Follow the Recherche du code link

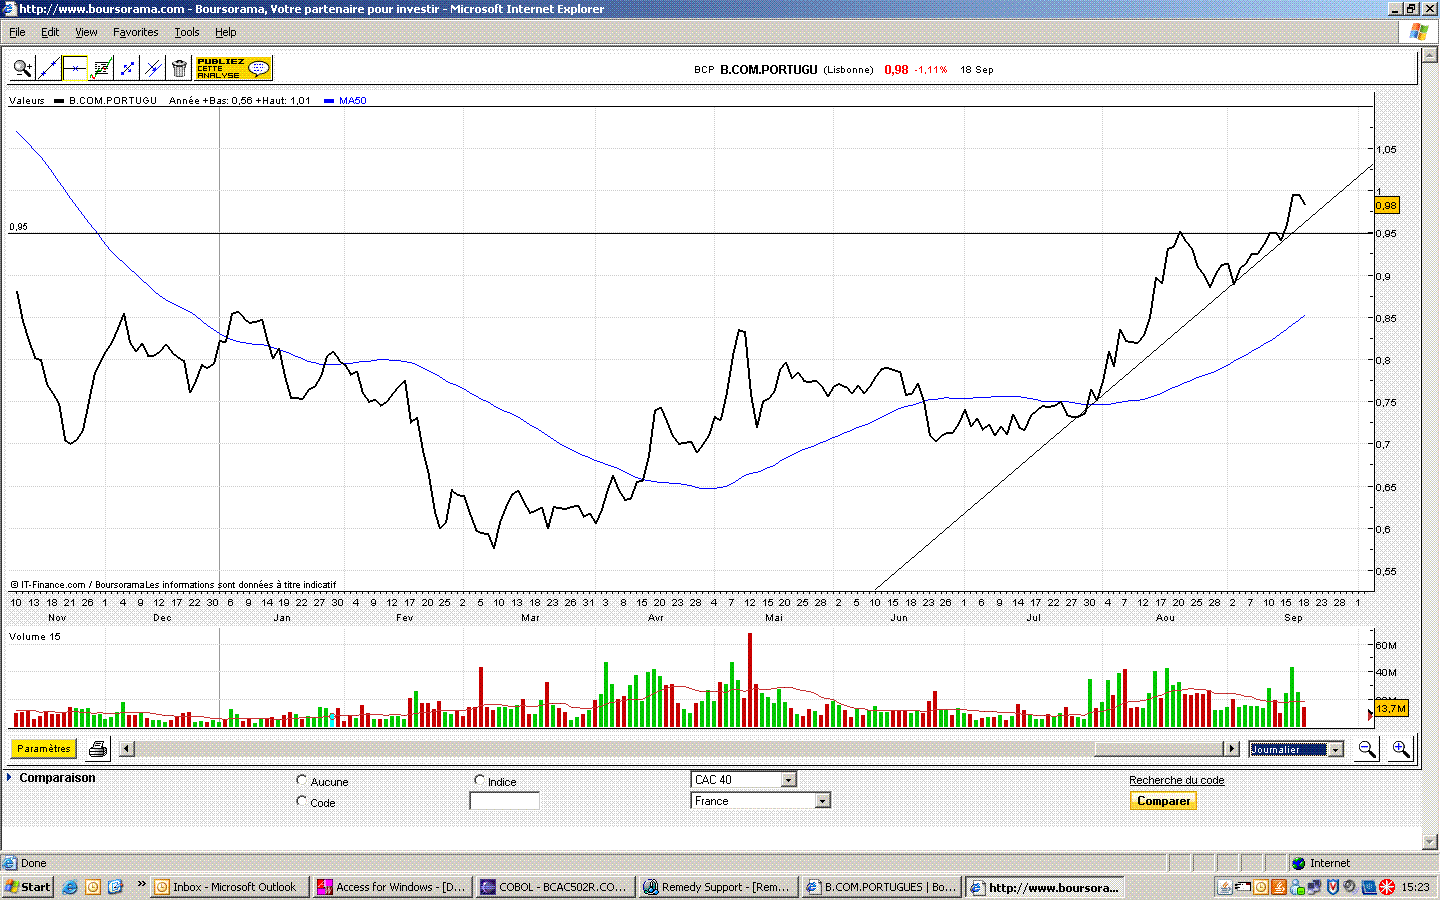point(1176,780)
